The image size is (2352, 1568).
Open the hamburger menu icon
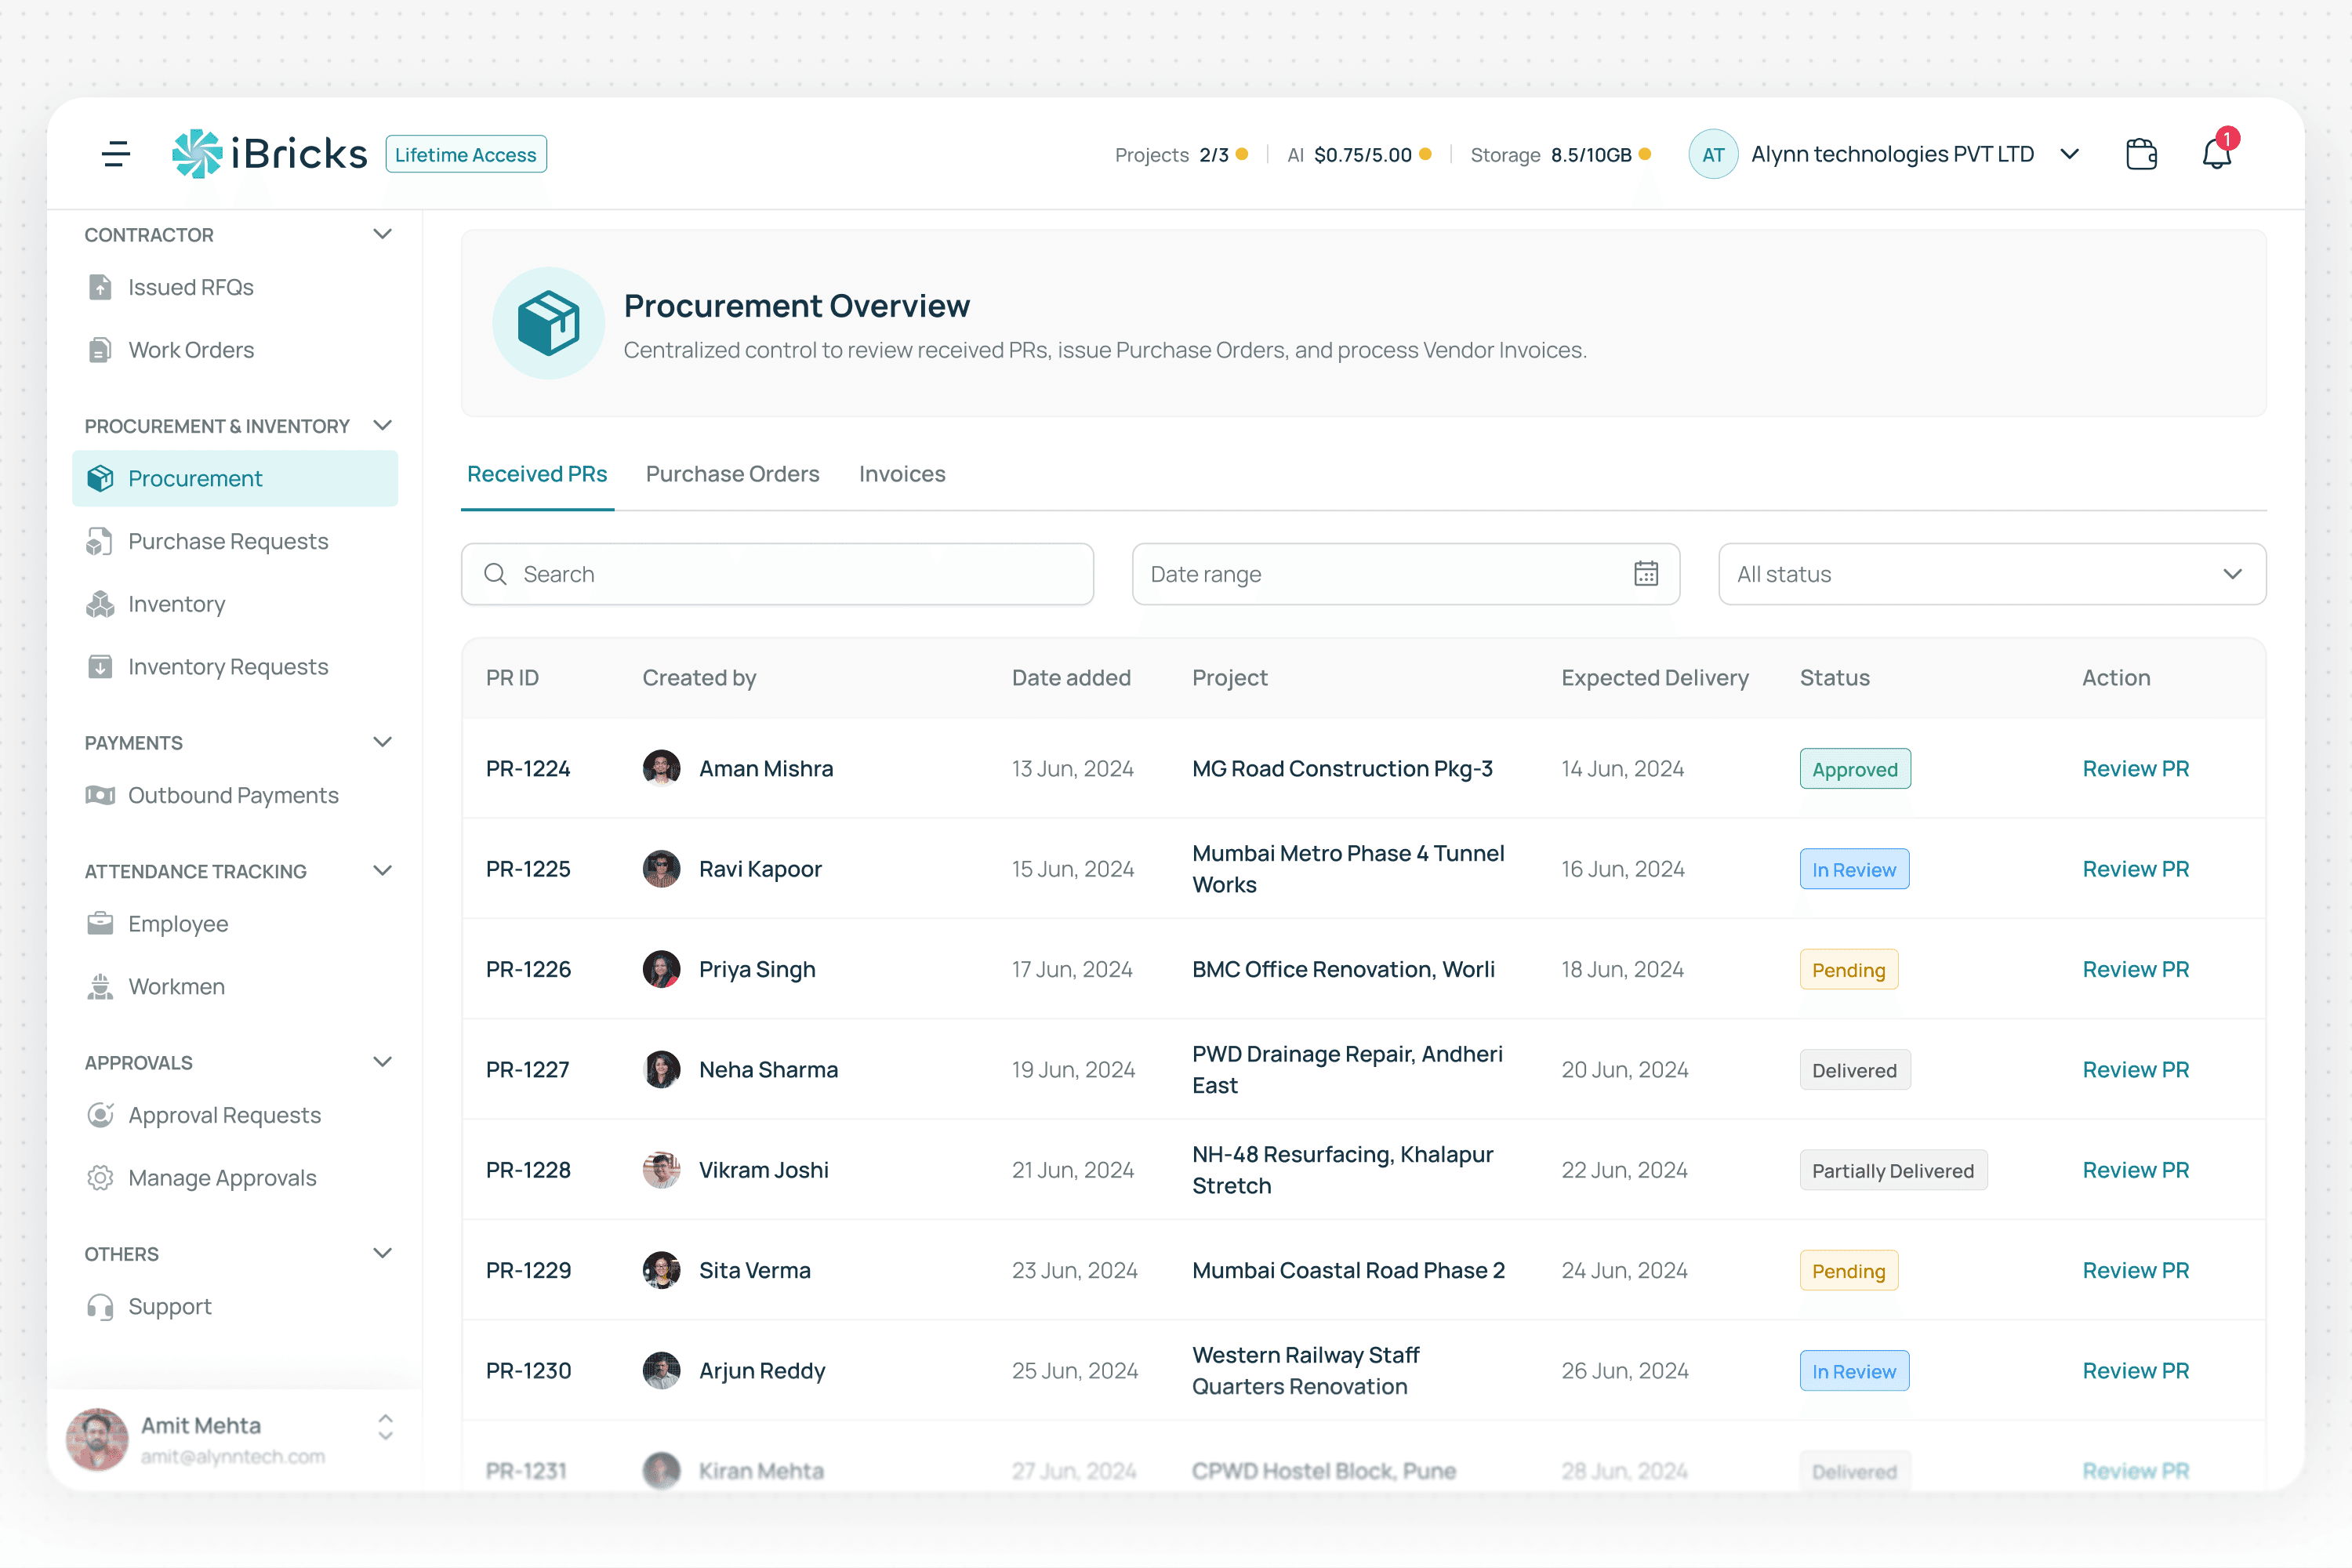[116, 154]
